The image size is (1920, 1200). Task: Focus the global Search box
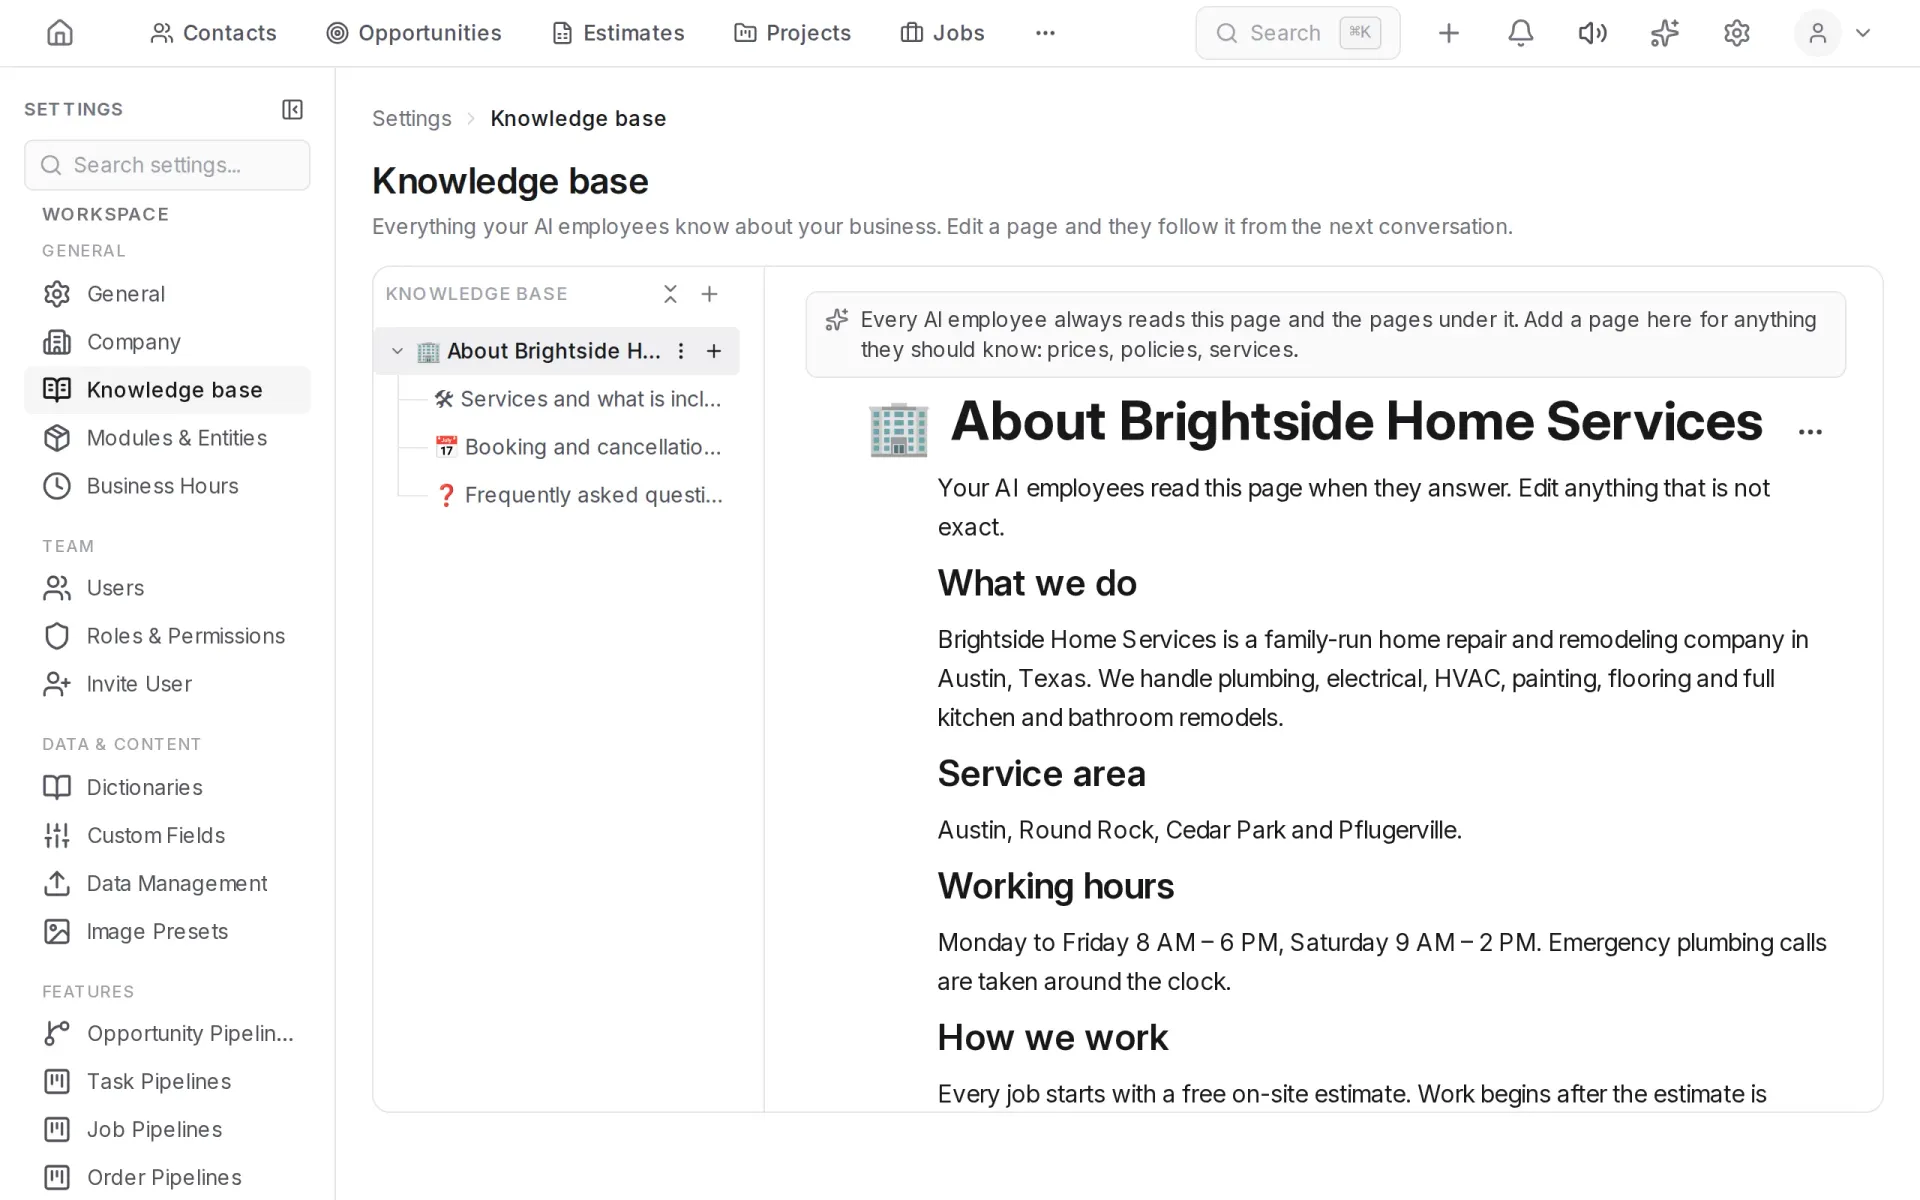pos(1297,33)
